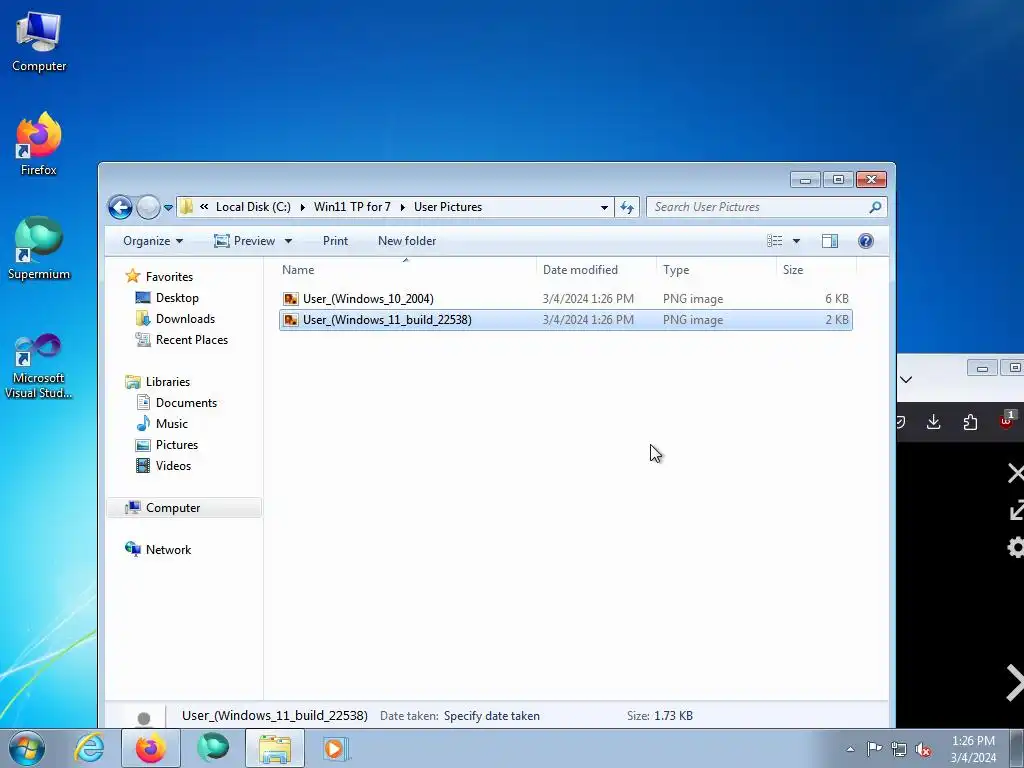Open Computer desktop icon
This screenshot has width=1024, height=768.
pos(39,42)
